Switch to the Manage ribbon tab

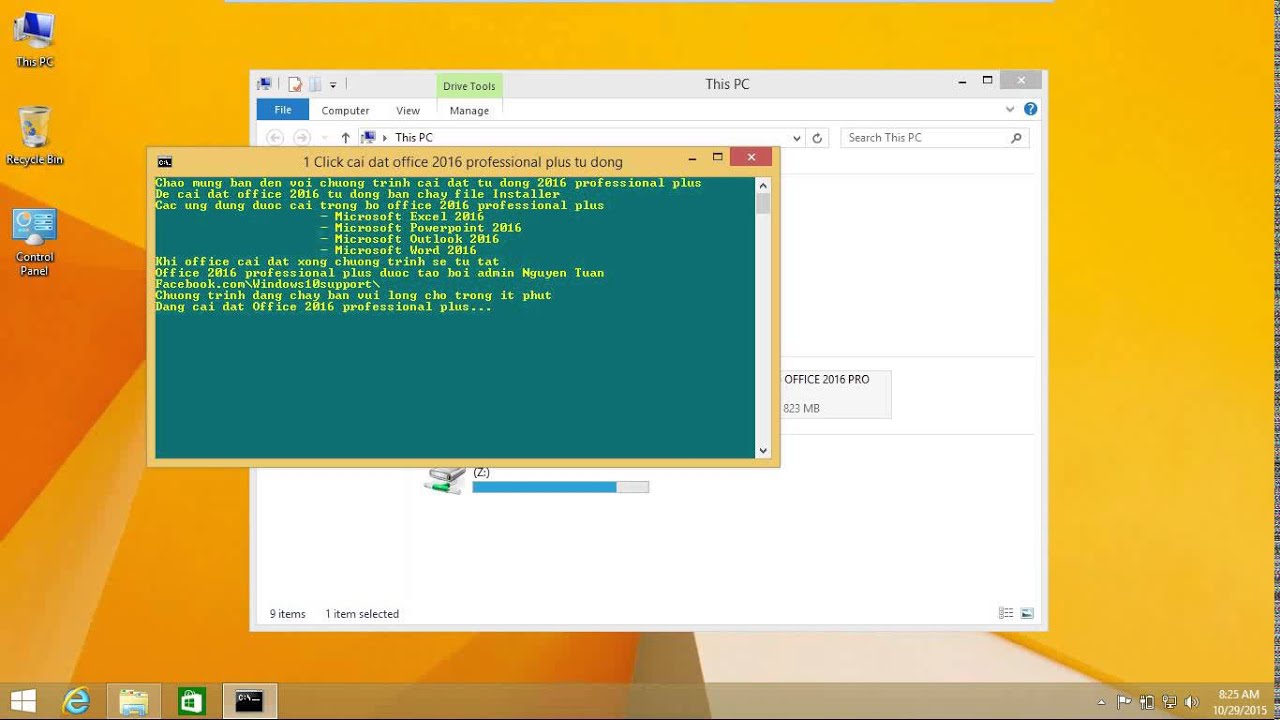pos(469,111)
